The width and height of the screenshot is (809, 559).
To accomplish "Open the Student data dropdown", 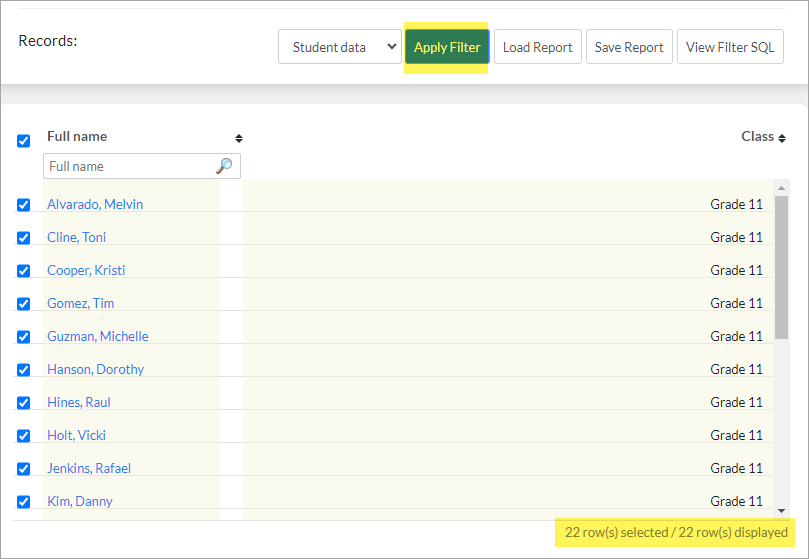I will pyautogui.click(x=339, y=47).
